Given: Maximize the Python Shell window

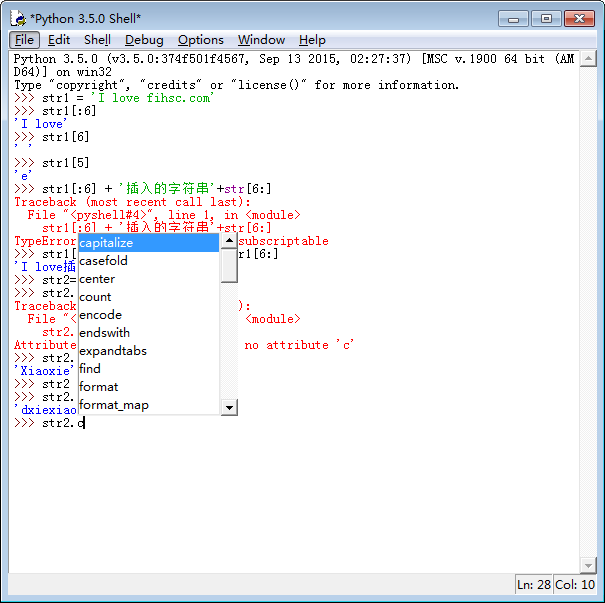Looking at the screenshot, I should click(546, 18).
